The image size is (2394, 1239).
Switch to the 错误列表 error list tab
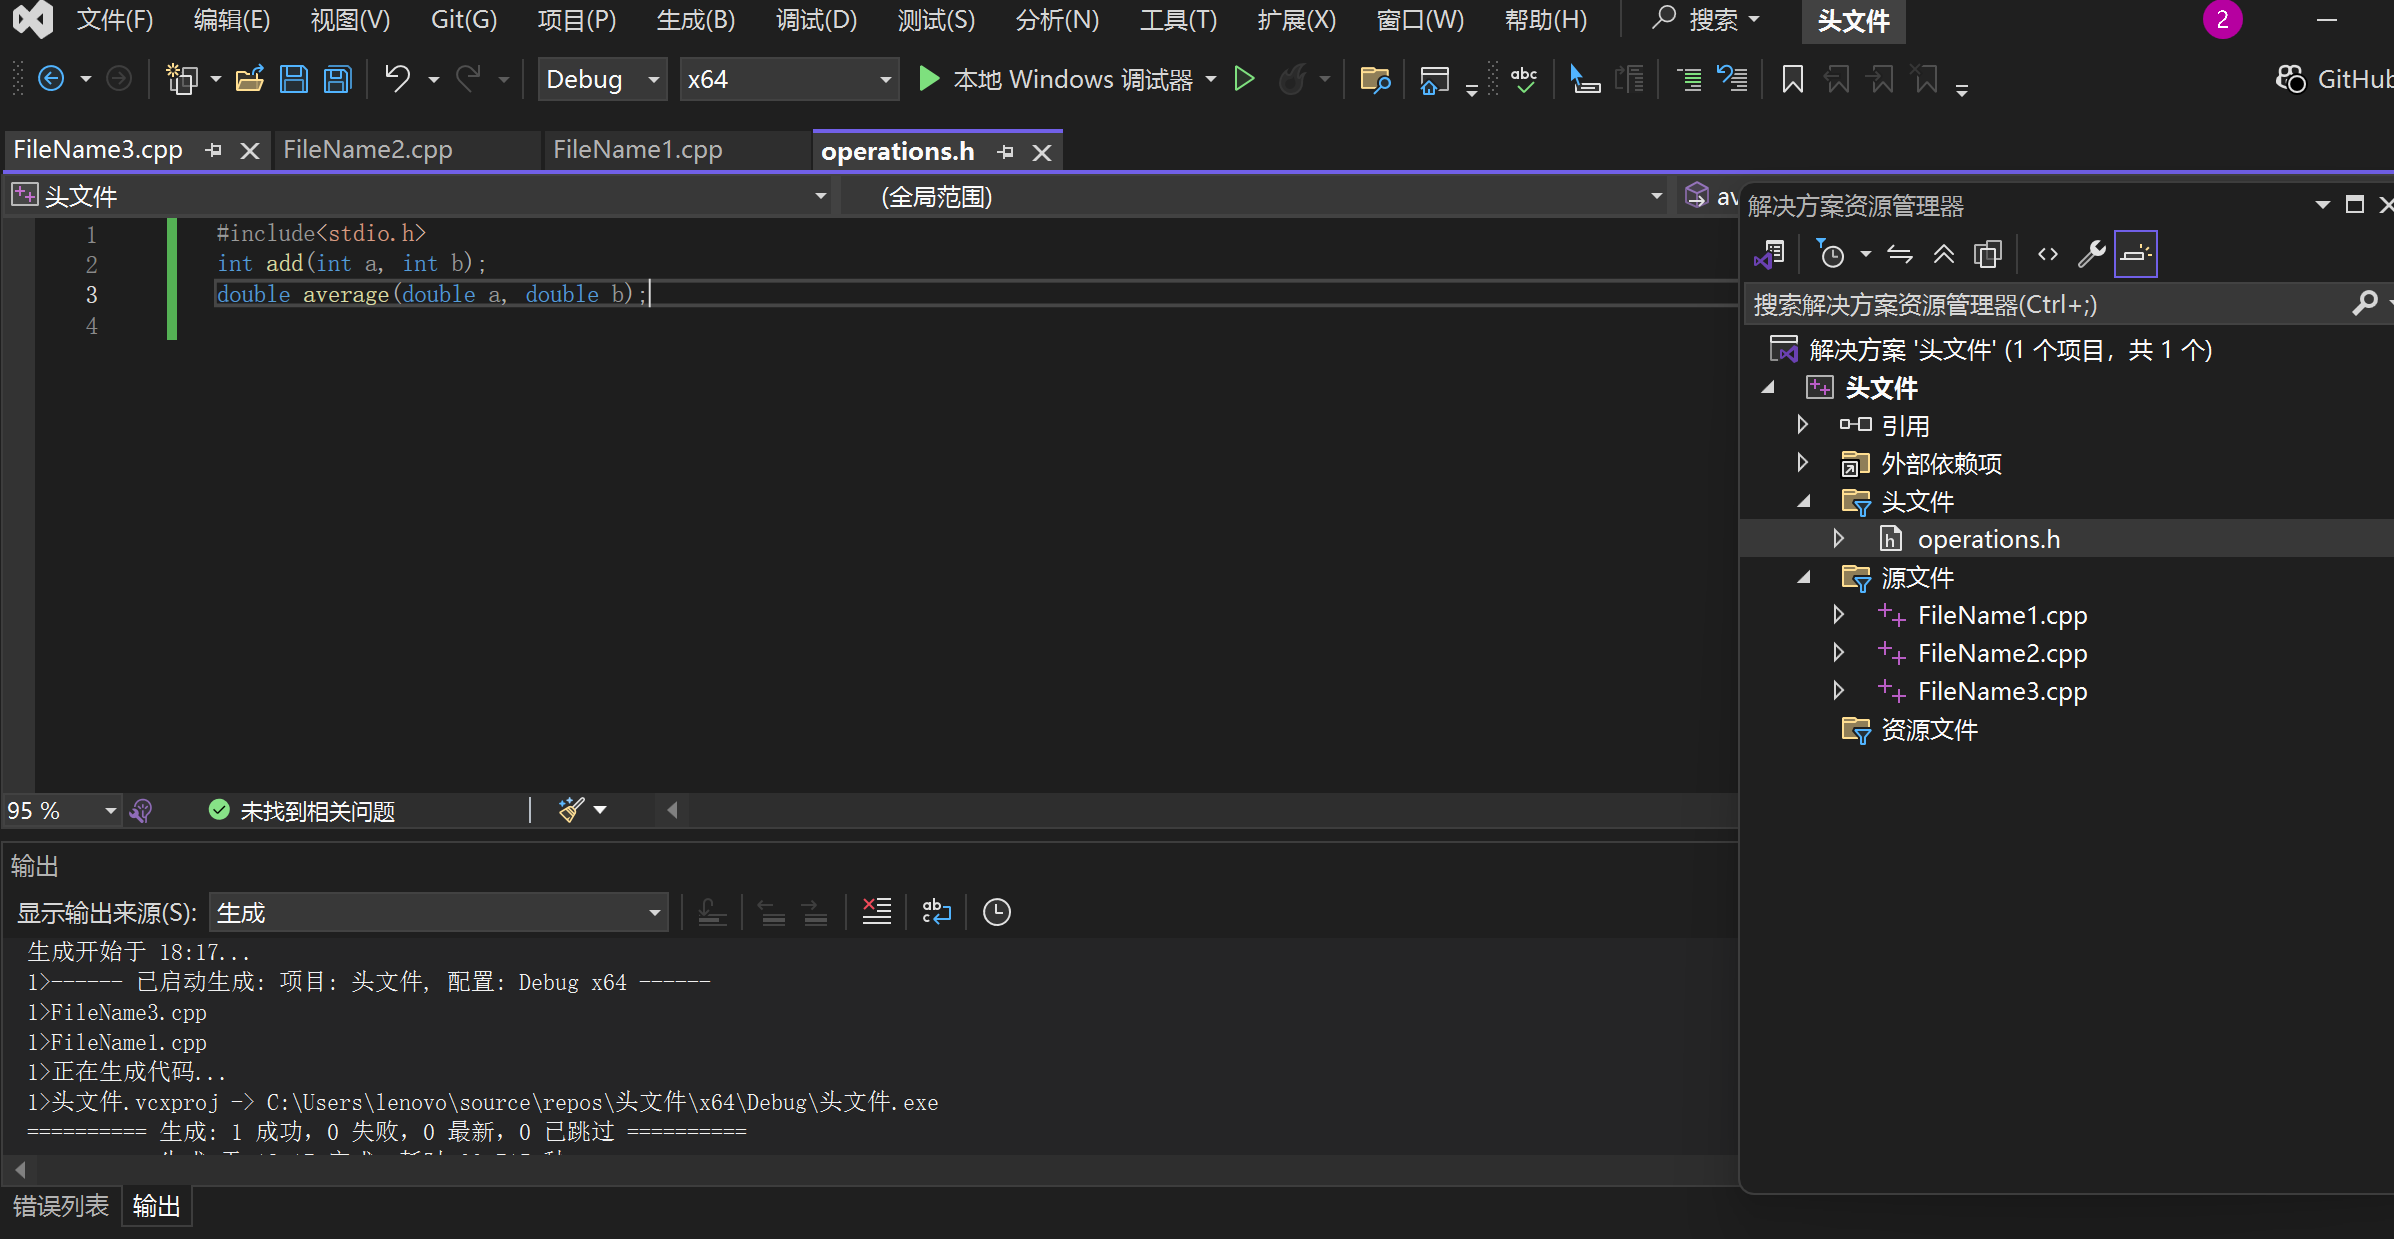[60, 1206]
